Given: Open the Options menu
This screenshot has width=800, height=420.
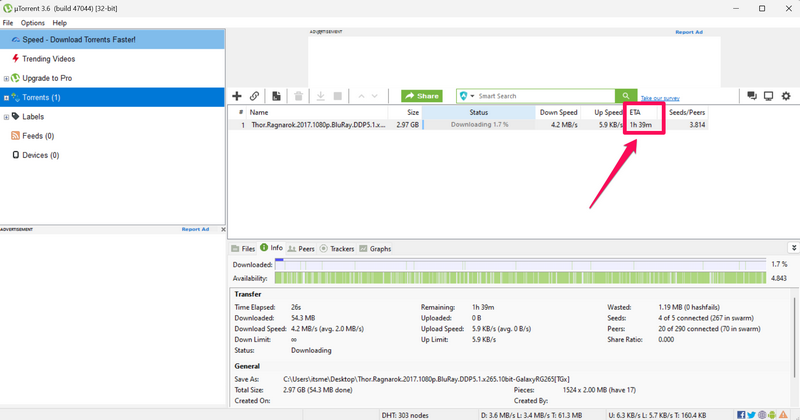Looking at the screenshot, I should (x=33, y=22).
